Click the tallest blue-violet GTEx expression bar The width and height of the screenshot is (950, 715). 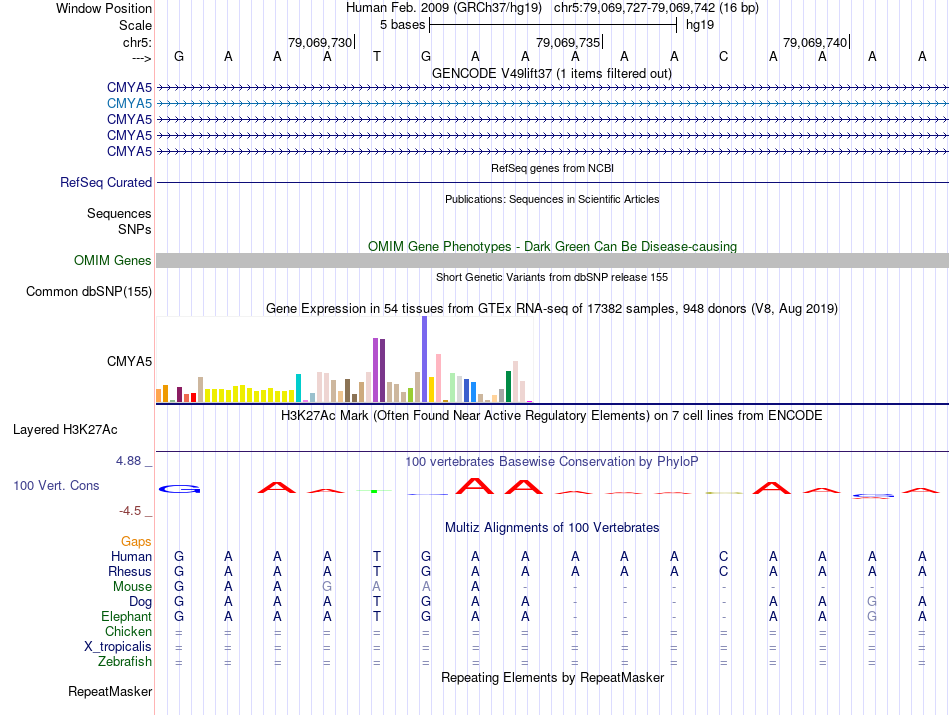tap(425, 359)
